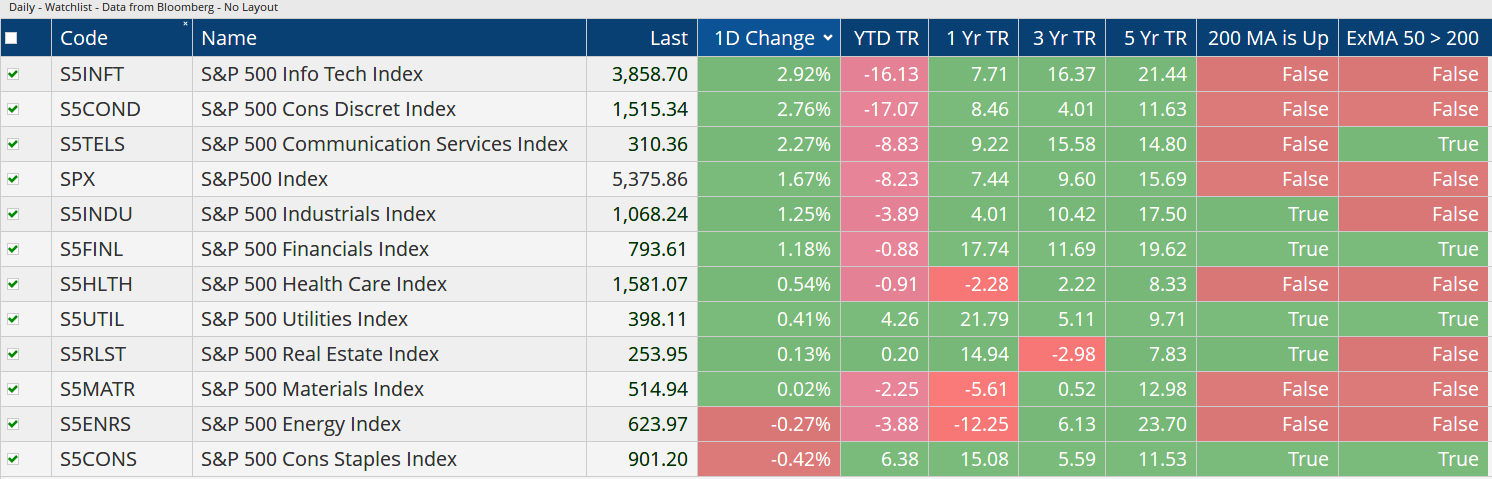Screen dimensions: 1492x479
Task: Click the Watchlist title bar text
Action: tap(141, 7)
